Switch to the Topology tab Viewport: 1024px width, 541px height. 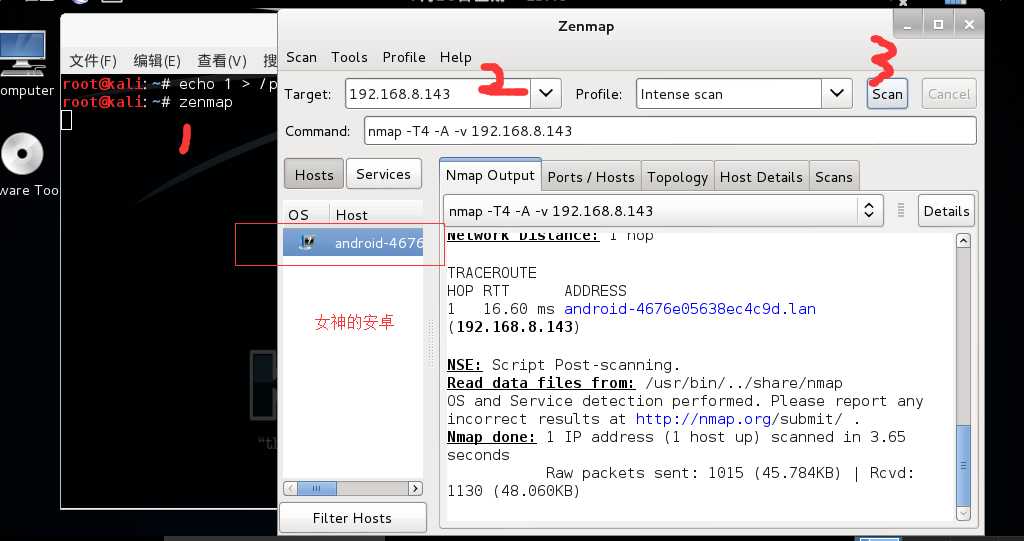[x=677, y=177]
